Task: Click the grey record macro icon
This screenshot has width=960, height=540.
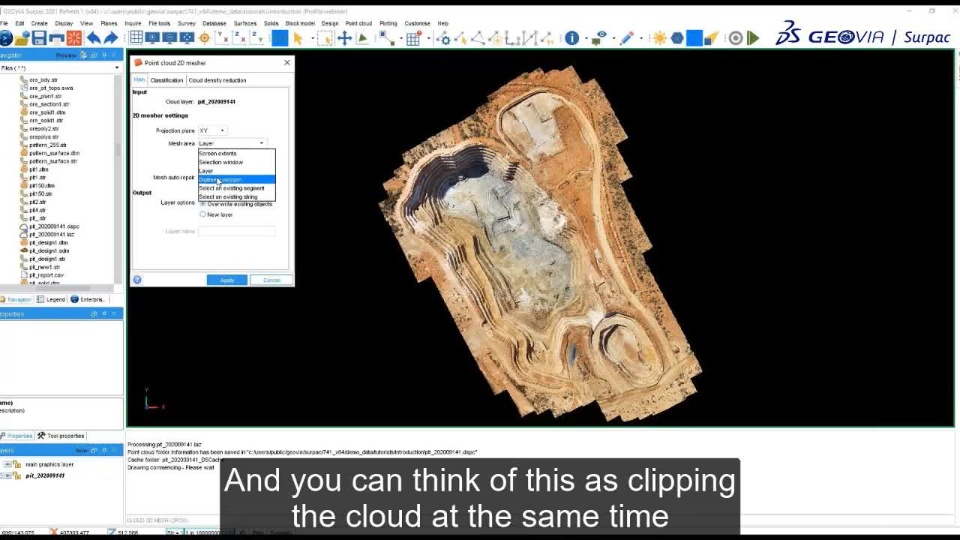Action: point(736,38)
